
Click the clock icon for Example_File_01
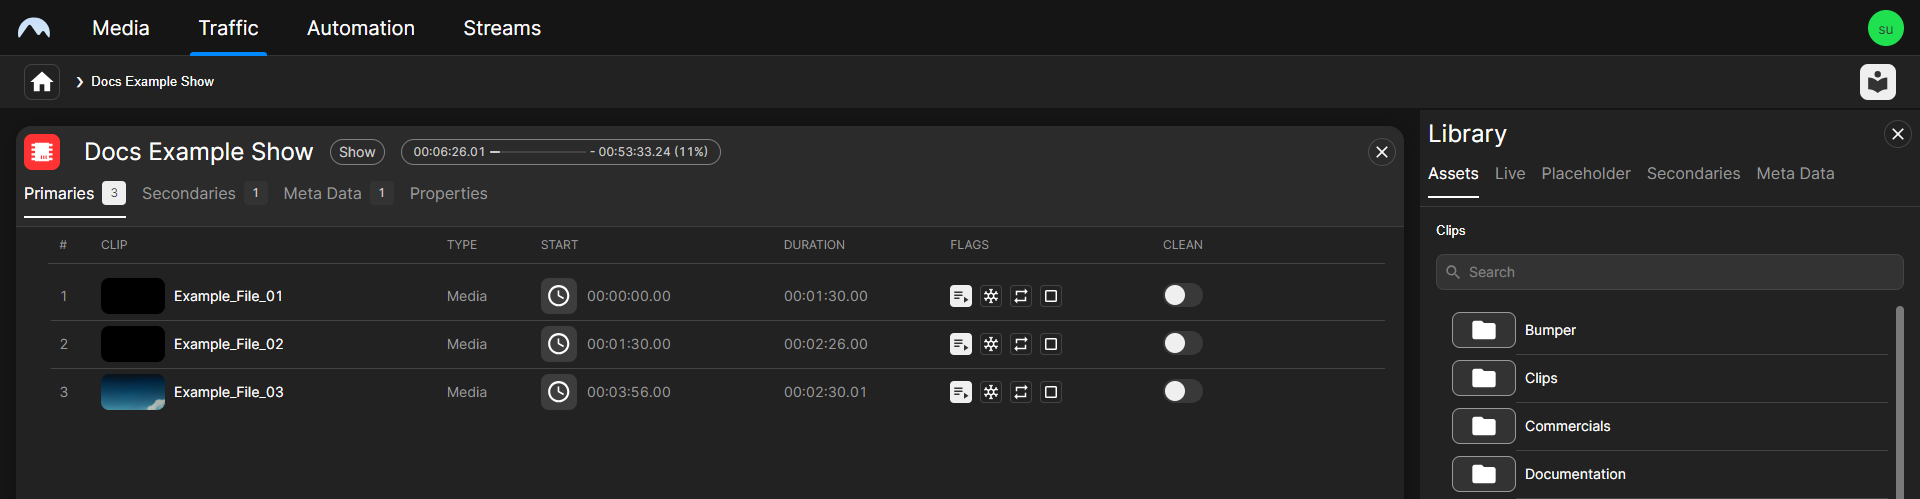tap(559, 296)
